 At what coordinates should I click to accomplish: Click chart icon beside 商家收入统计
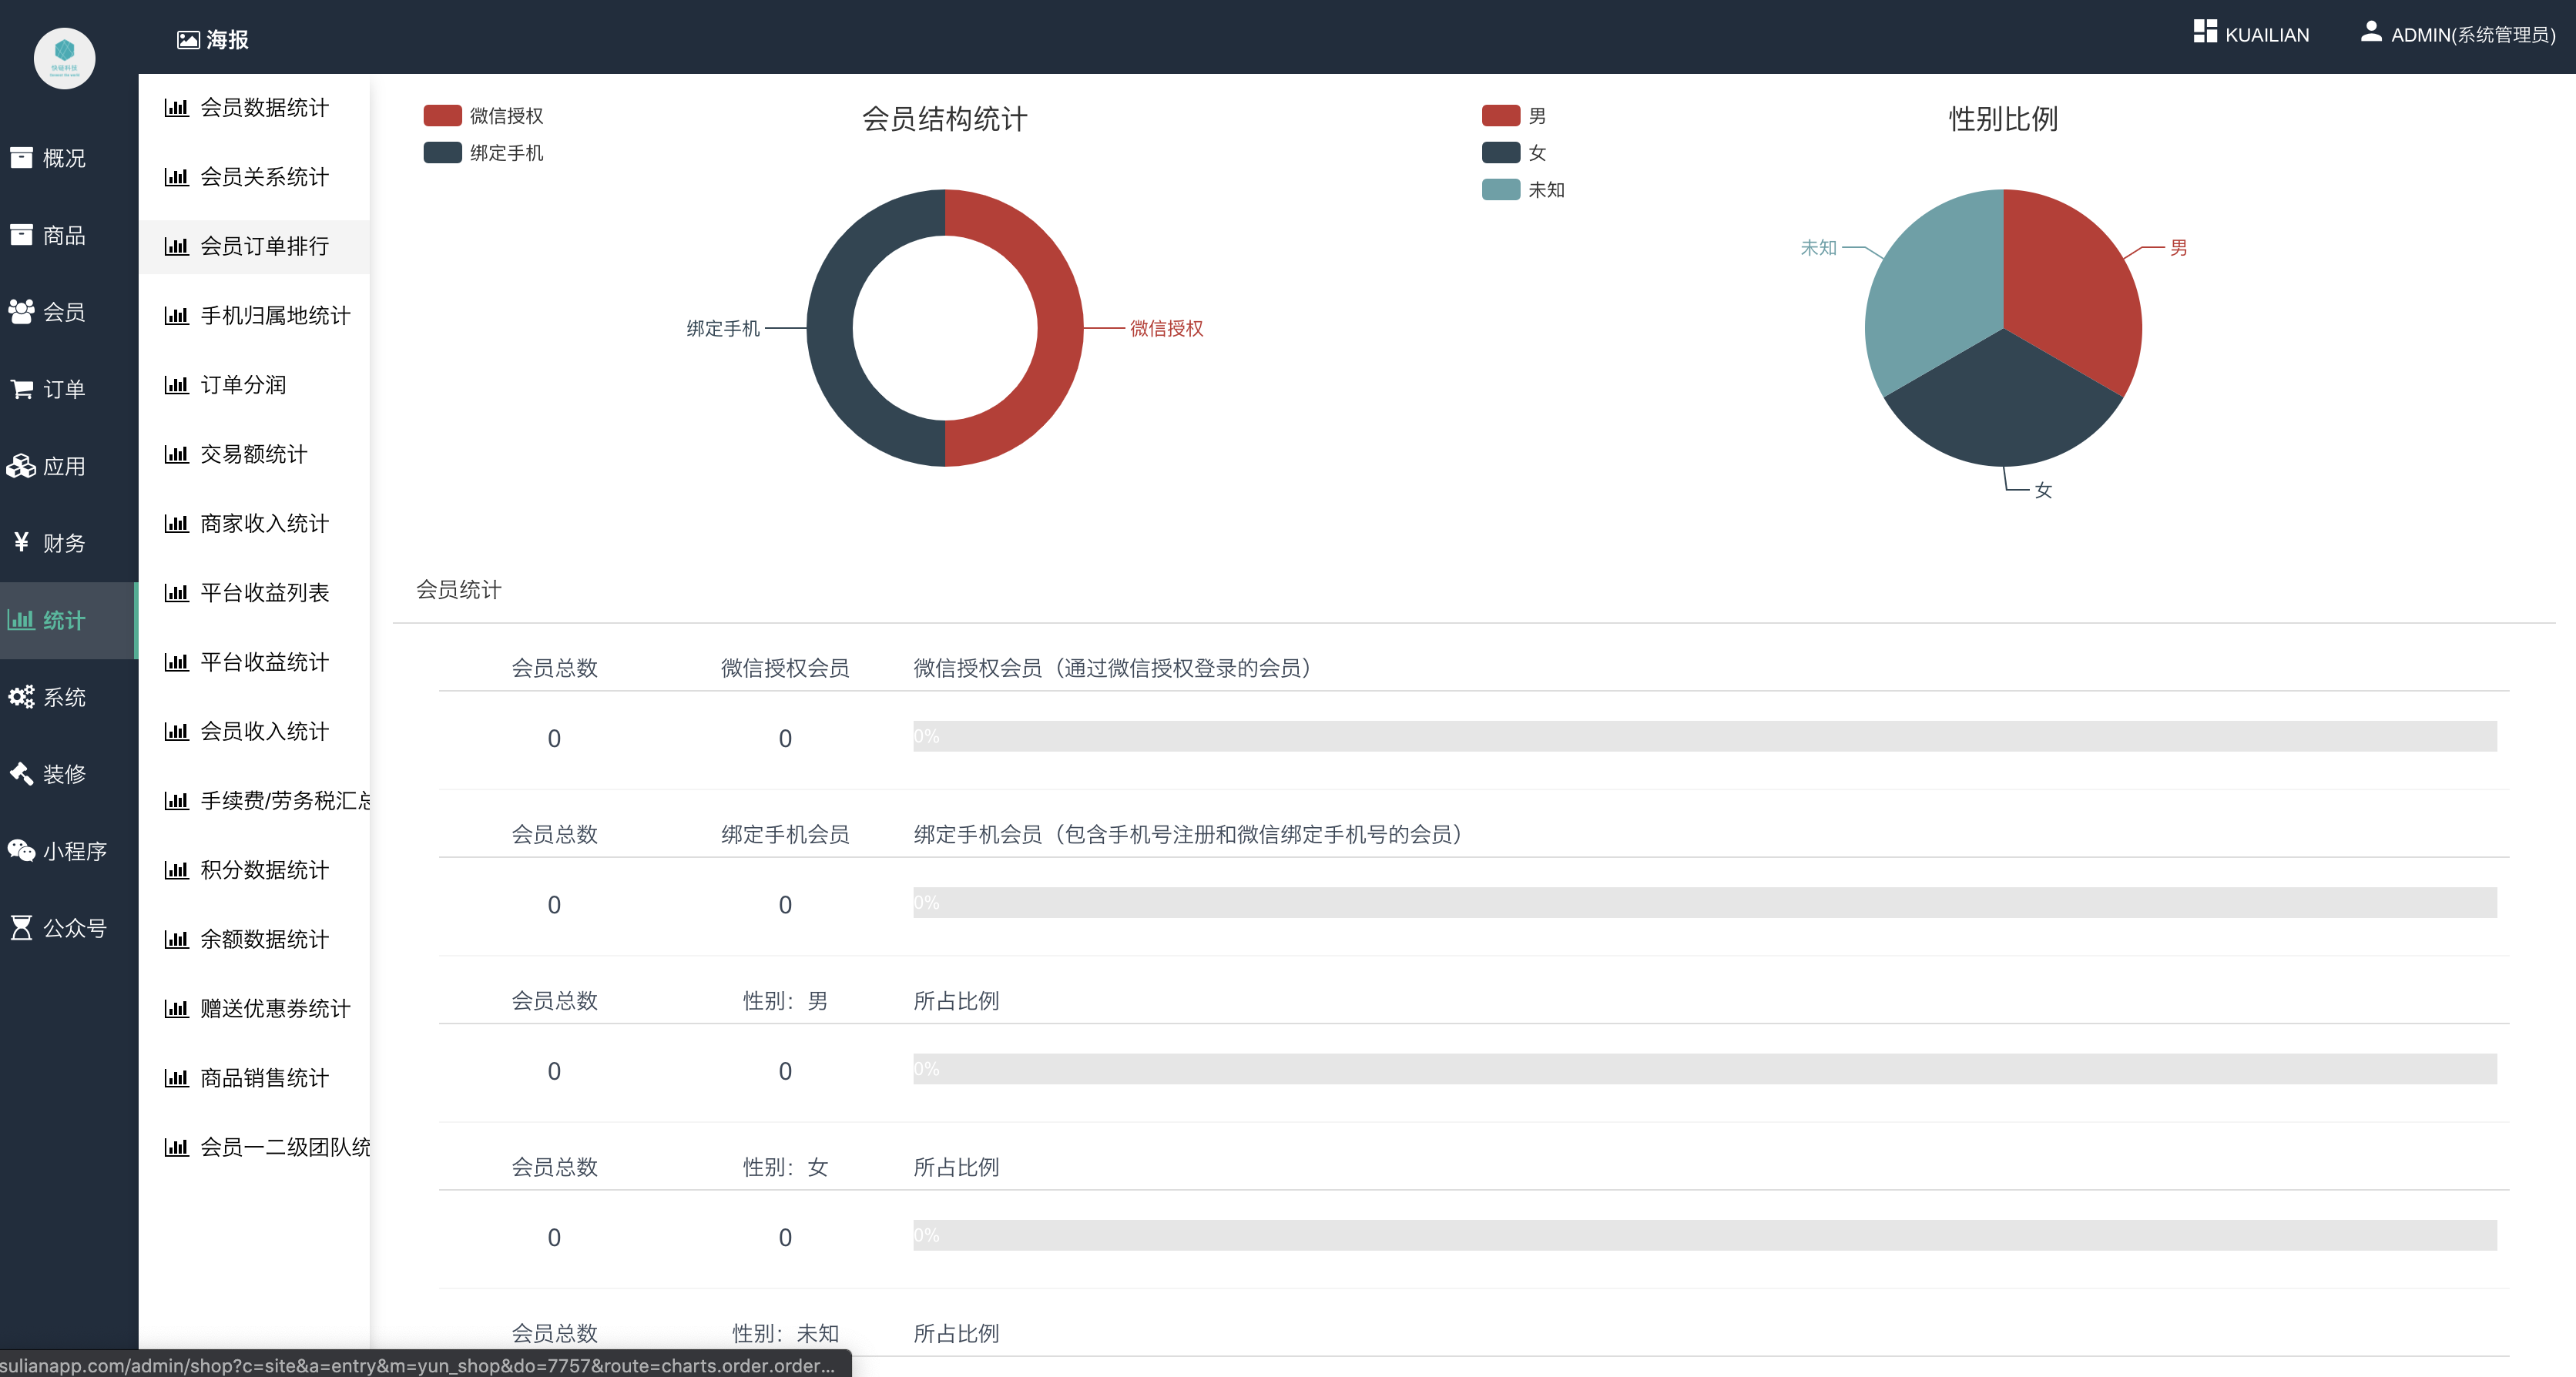[176, 524]
